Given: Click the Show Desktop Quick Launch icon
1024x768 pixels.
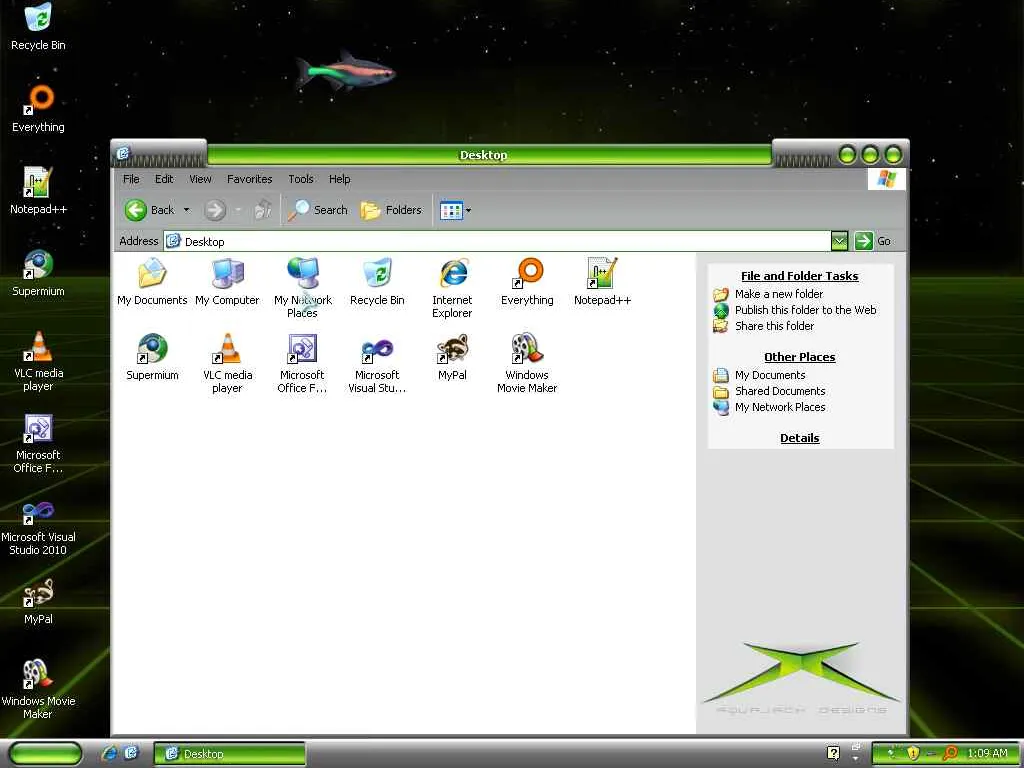Looking at the screenshot, I should coord(131,753).
